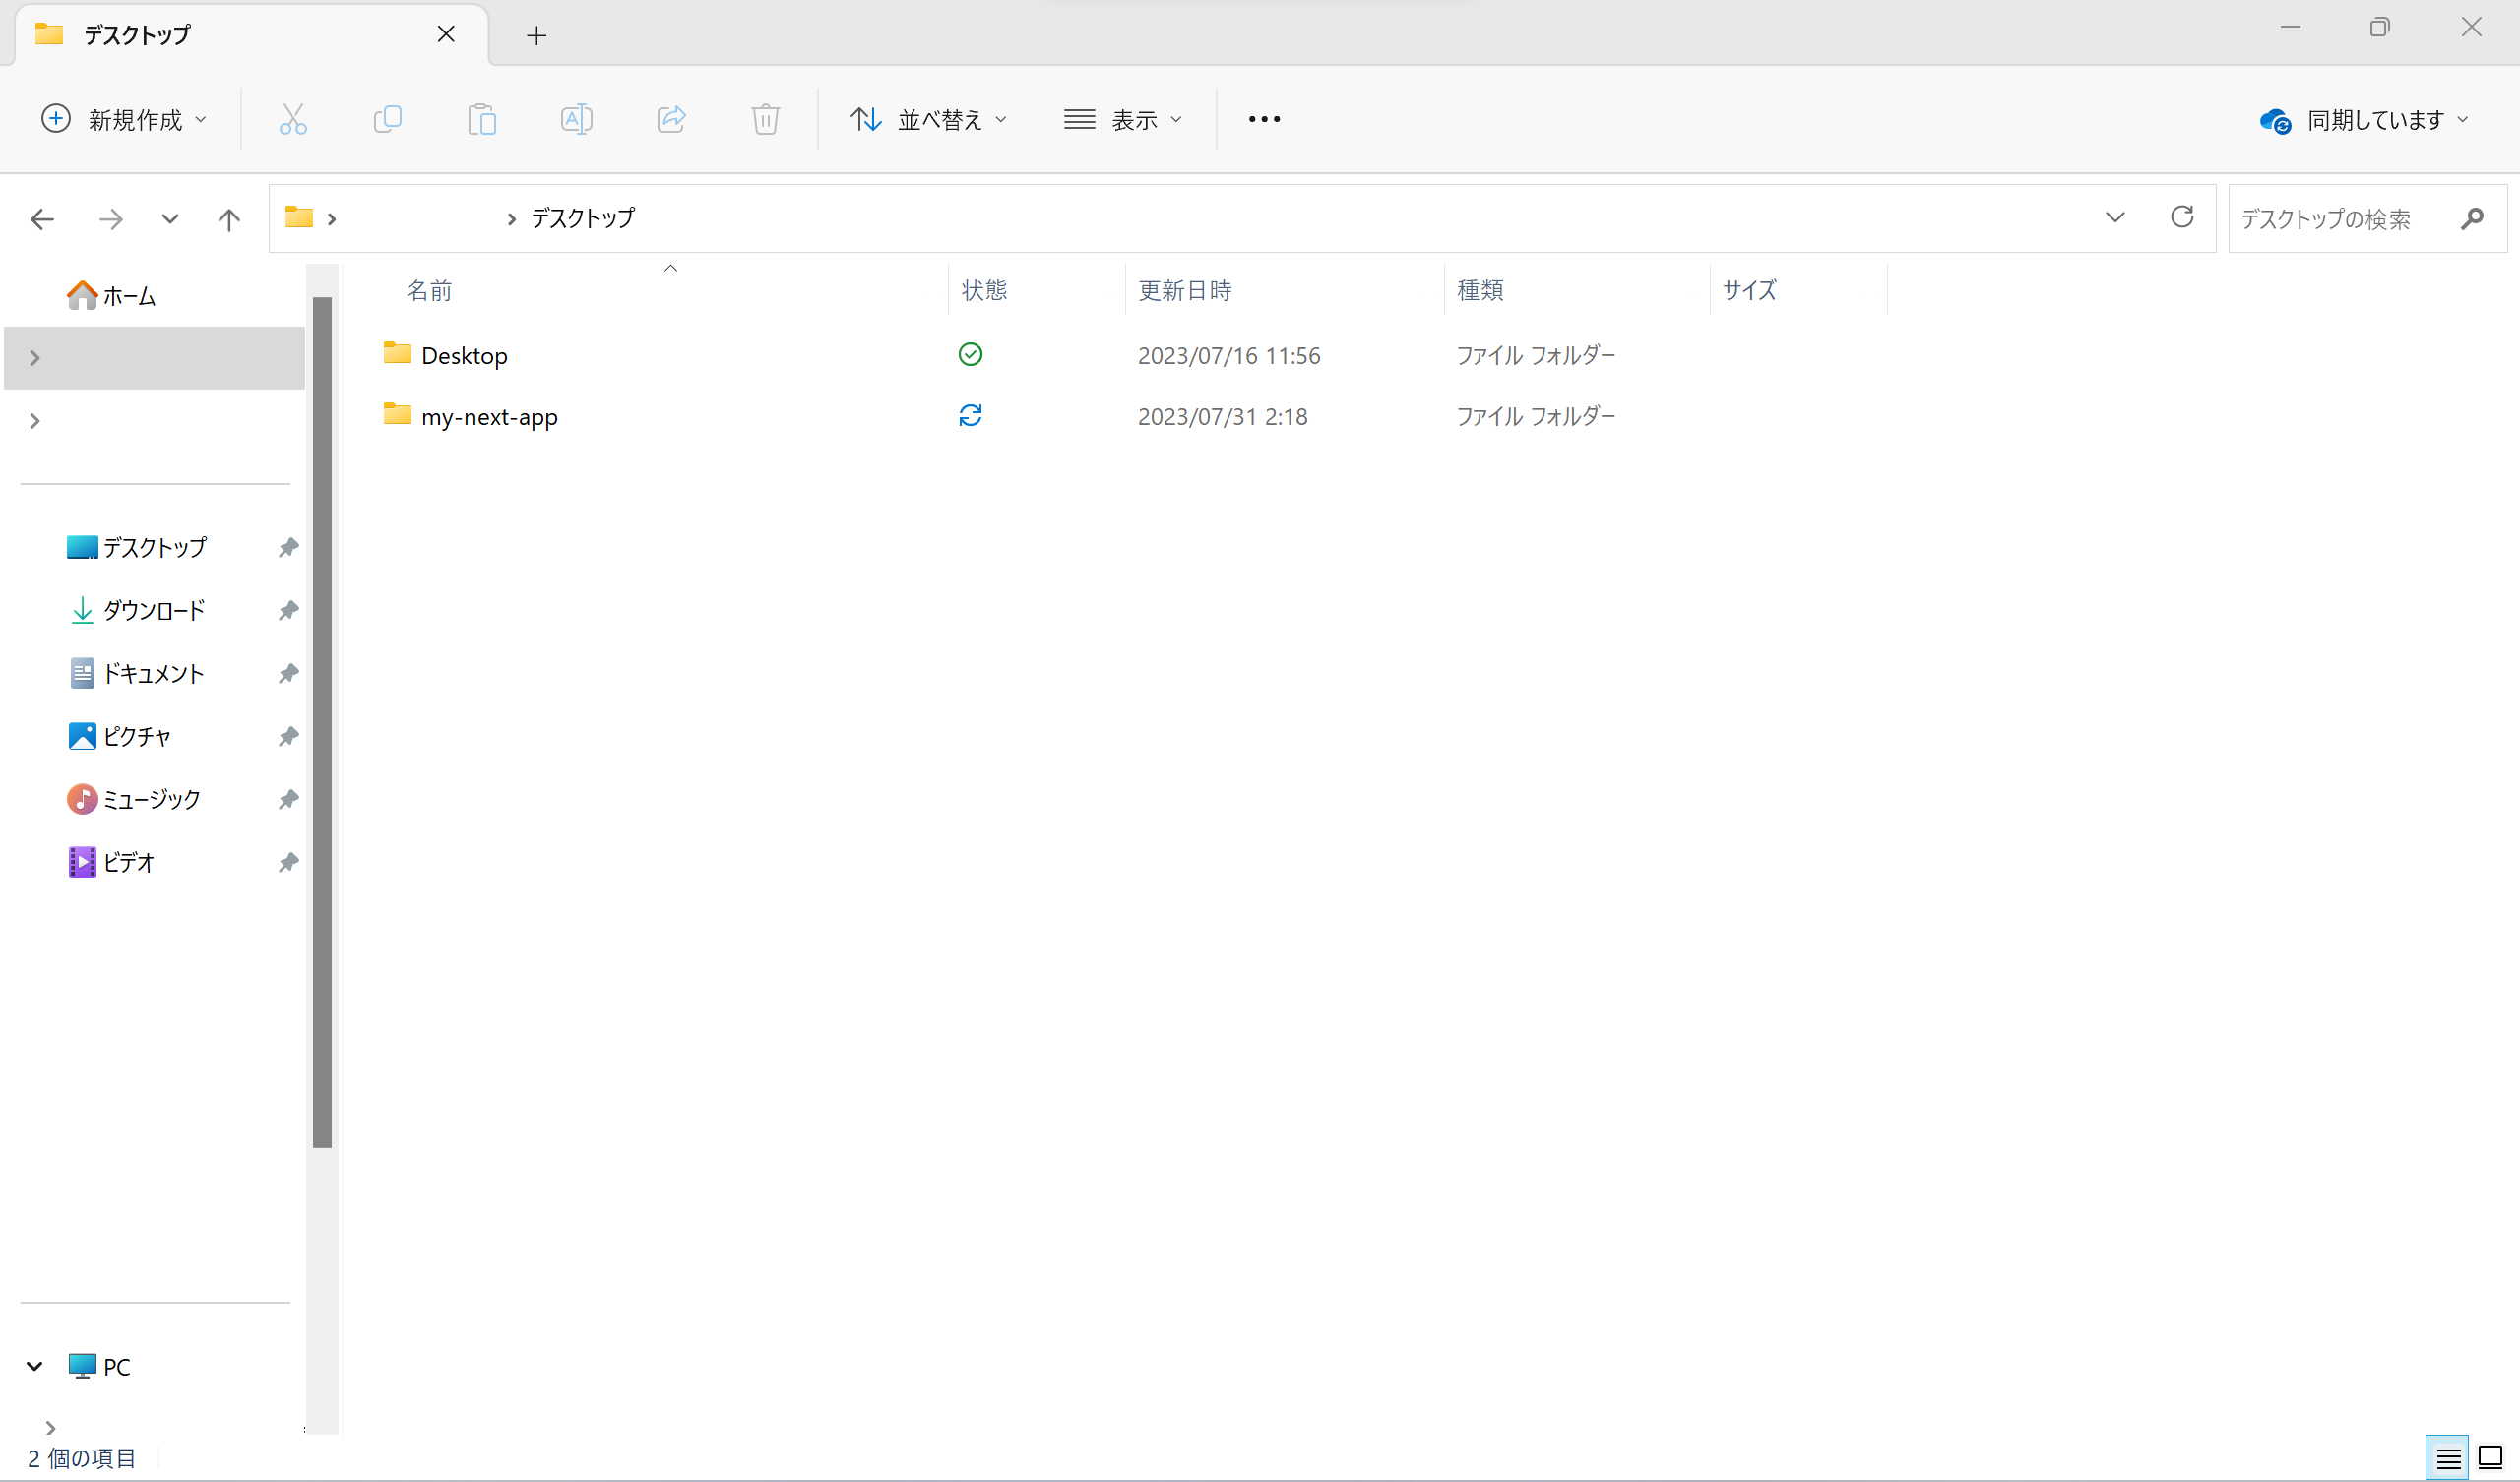
Task: Sort by 種類 column header
Action: [1480, 290]
